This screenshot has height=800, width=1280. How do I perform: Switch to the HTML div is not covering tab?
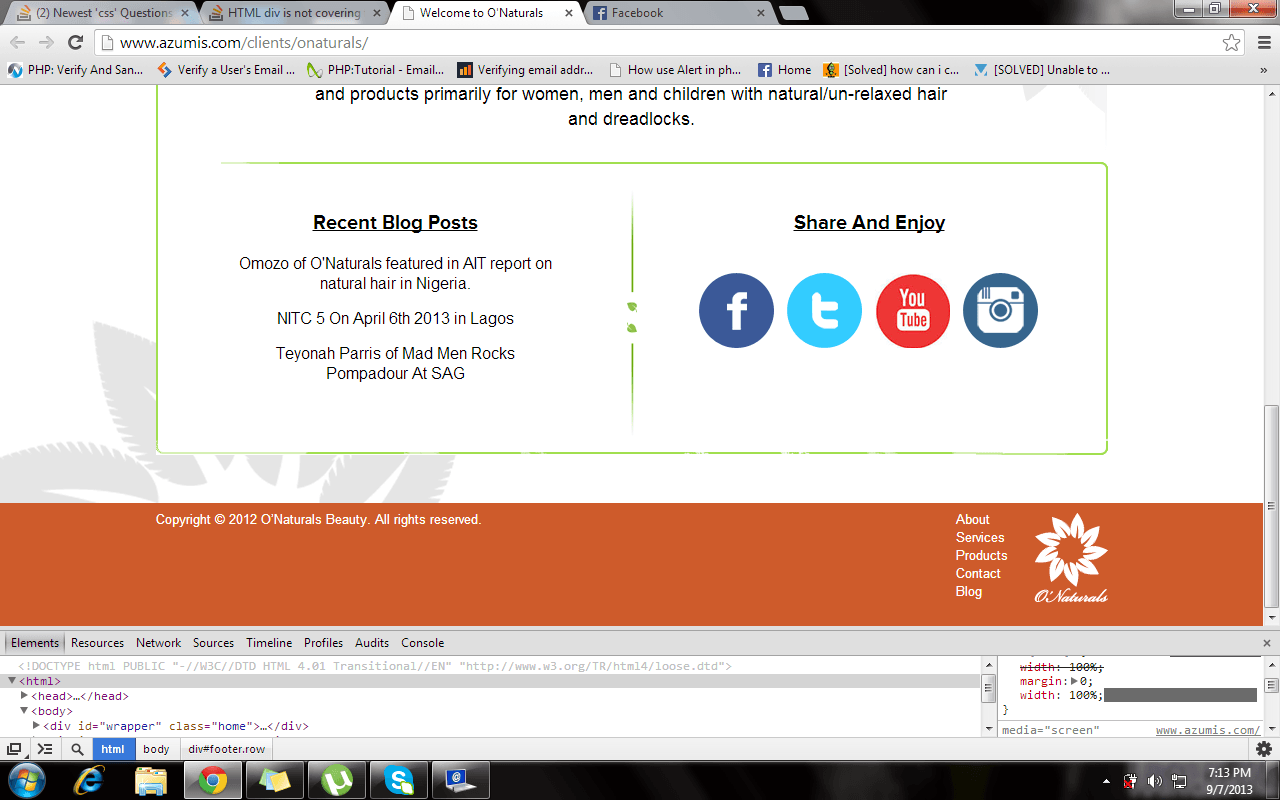[292, 13]
